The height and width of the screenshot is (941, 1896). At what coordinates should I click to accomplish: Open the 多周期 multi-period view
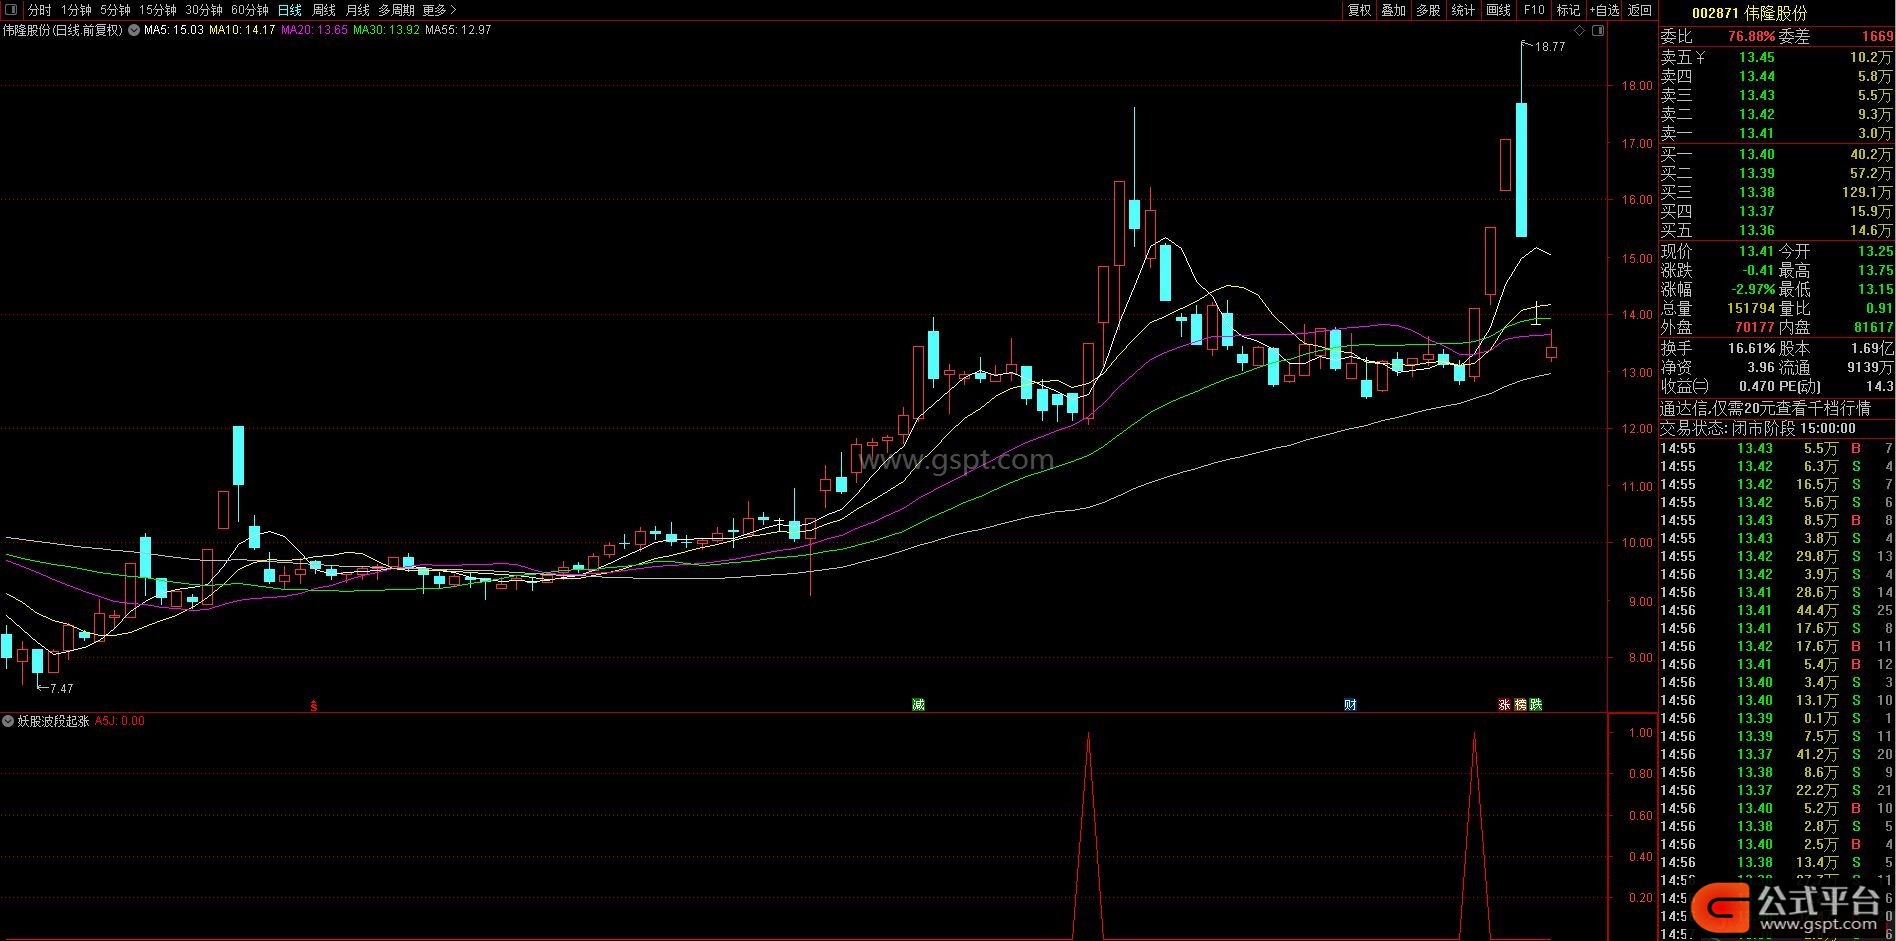396,10
